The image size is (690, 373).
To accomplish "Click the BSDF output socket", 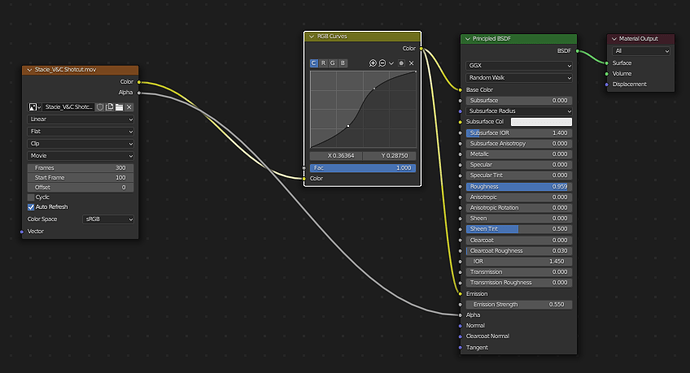I will pos(577,51).
